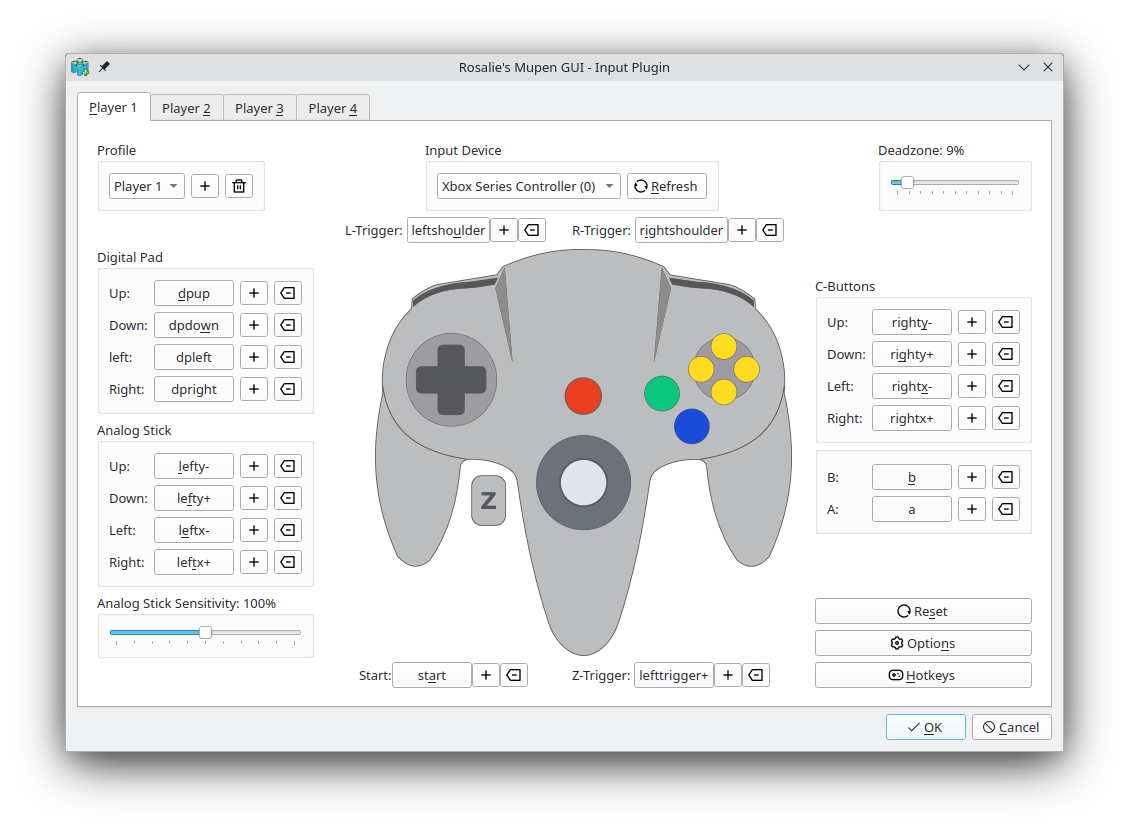Open the Options dialog

point(923,643)
